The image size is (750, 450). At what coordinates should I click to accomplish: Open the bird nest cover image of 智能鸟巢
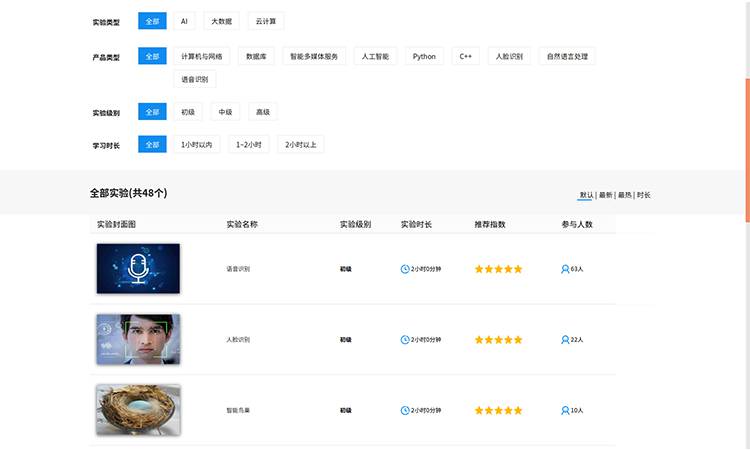[x=138, y=410]
